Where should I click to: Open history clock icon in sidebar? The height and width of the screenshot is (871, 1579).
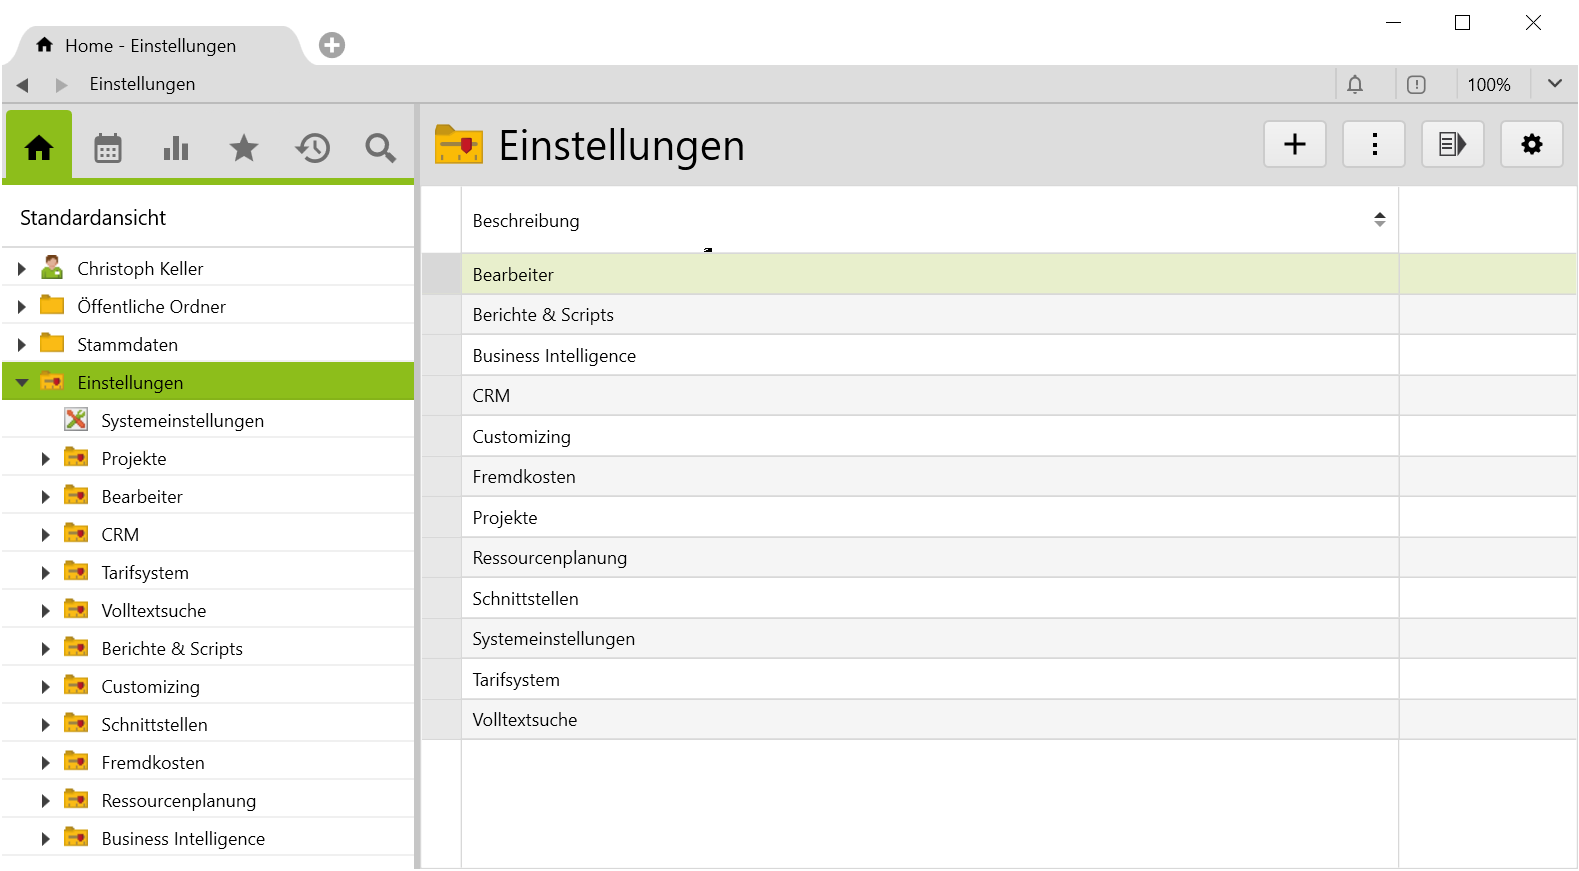[x=312, y=148]
